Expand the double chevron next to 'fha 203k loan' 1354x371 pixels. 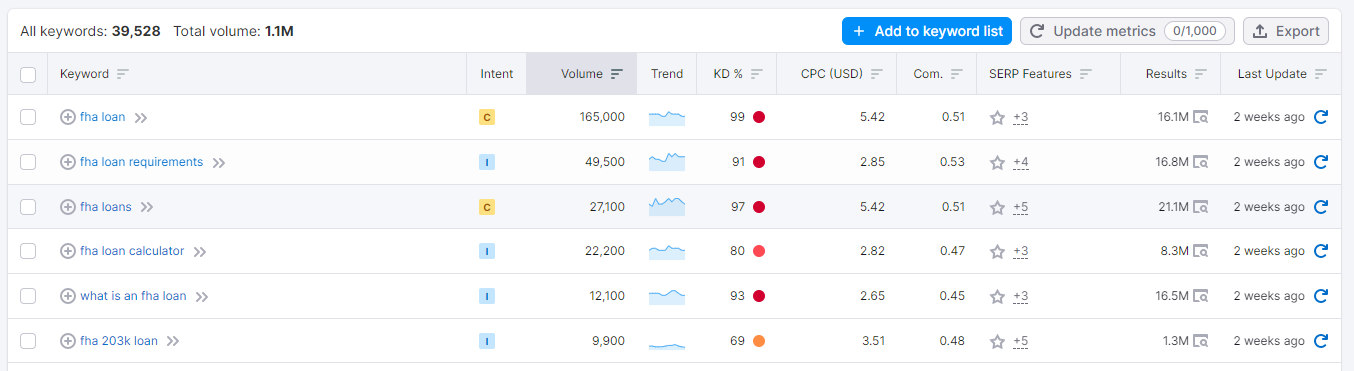pyautogui.click(x=173, y=341)
